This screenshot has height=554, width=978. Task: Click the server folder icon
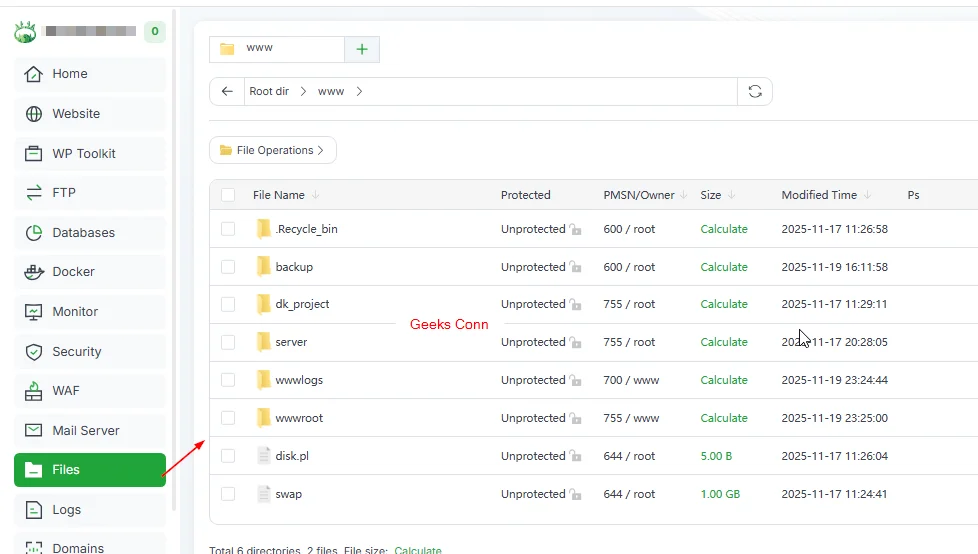click(x=264, y=342)
